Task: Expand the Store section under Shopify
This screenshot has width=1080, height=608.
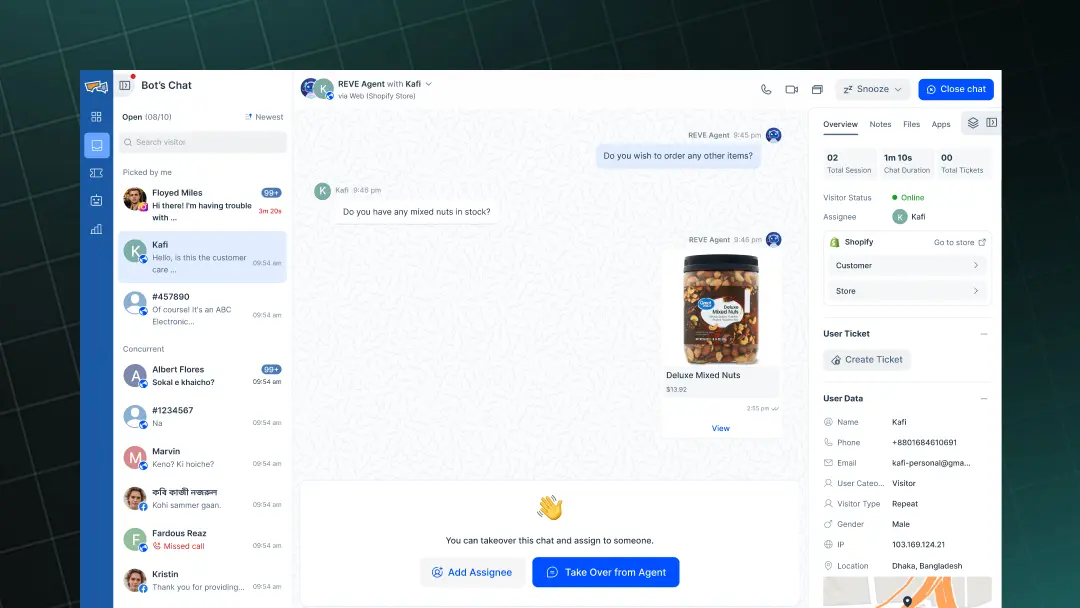Action: [x=906, y=291]
